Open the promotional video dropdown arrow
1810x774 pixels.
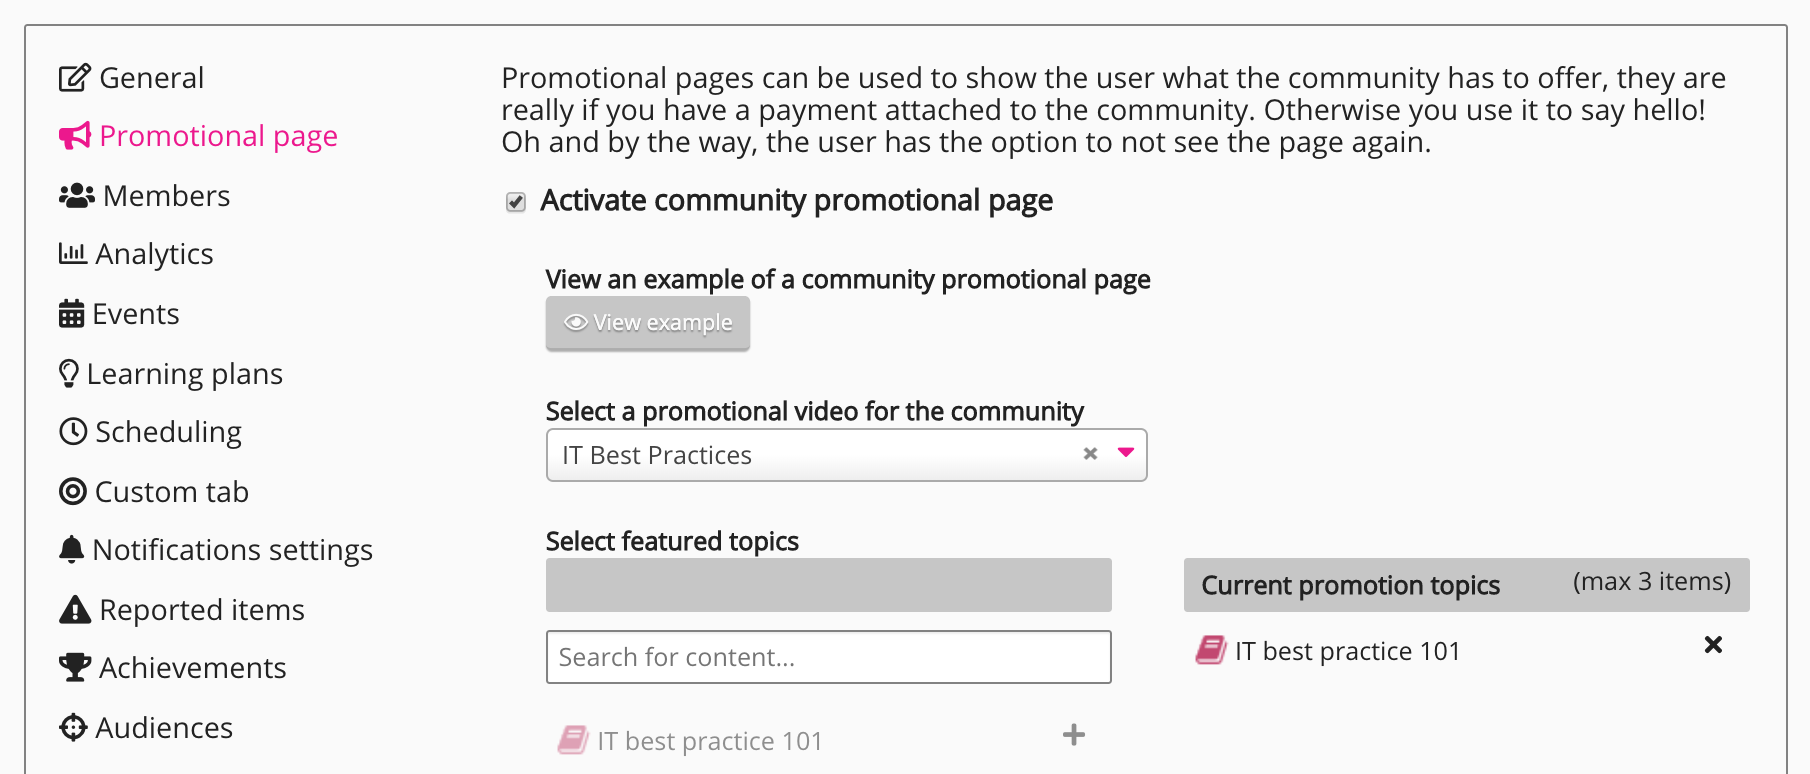tap(1126, 453)
